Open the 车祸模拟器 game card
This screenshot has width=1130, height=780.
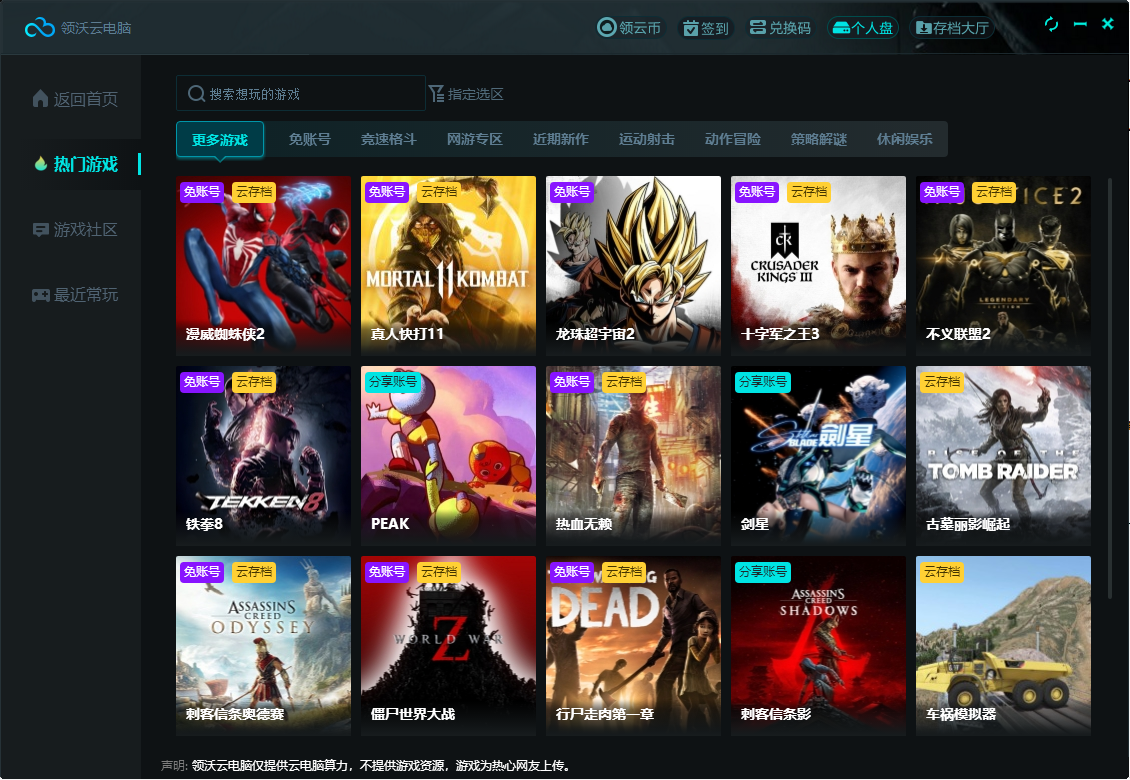click(1003, 646)
